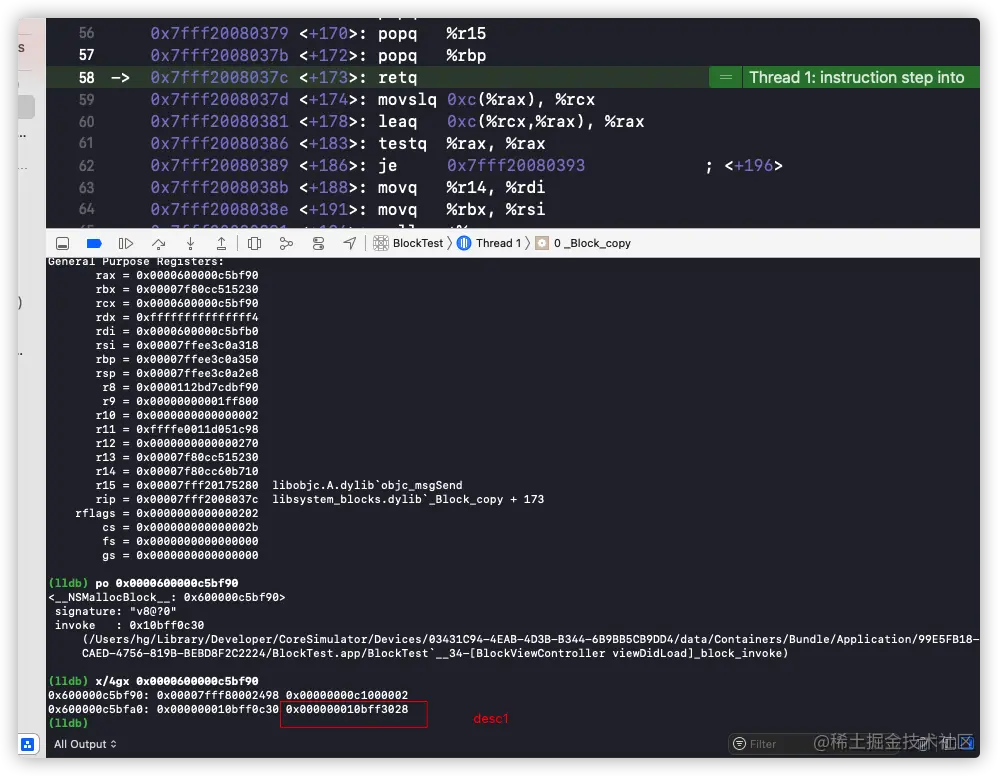This screenshot has width=998, height=776.
Task: Open Debug View Hierarchy icon
Action: 255,243
